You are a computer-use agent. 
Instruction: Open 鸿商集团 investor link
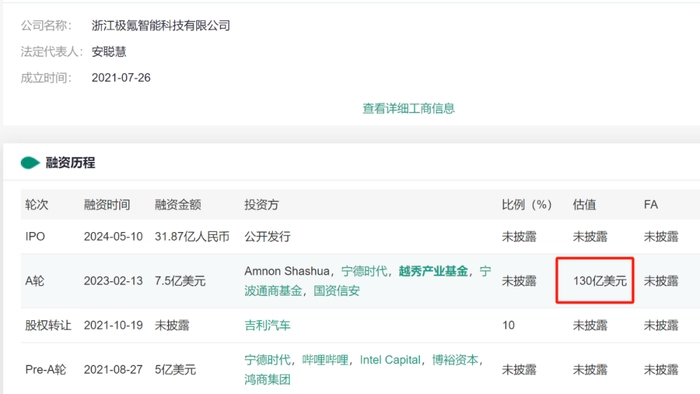tap(267, 380)
